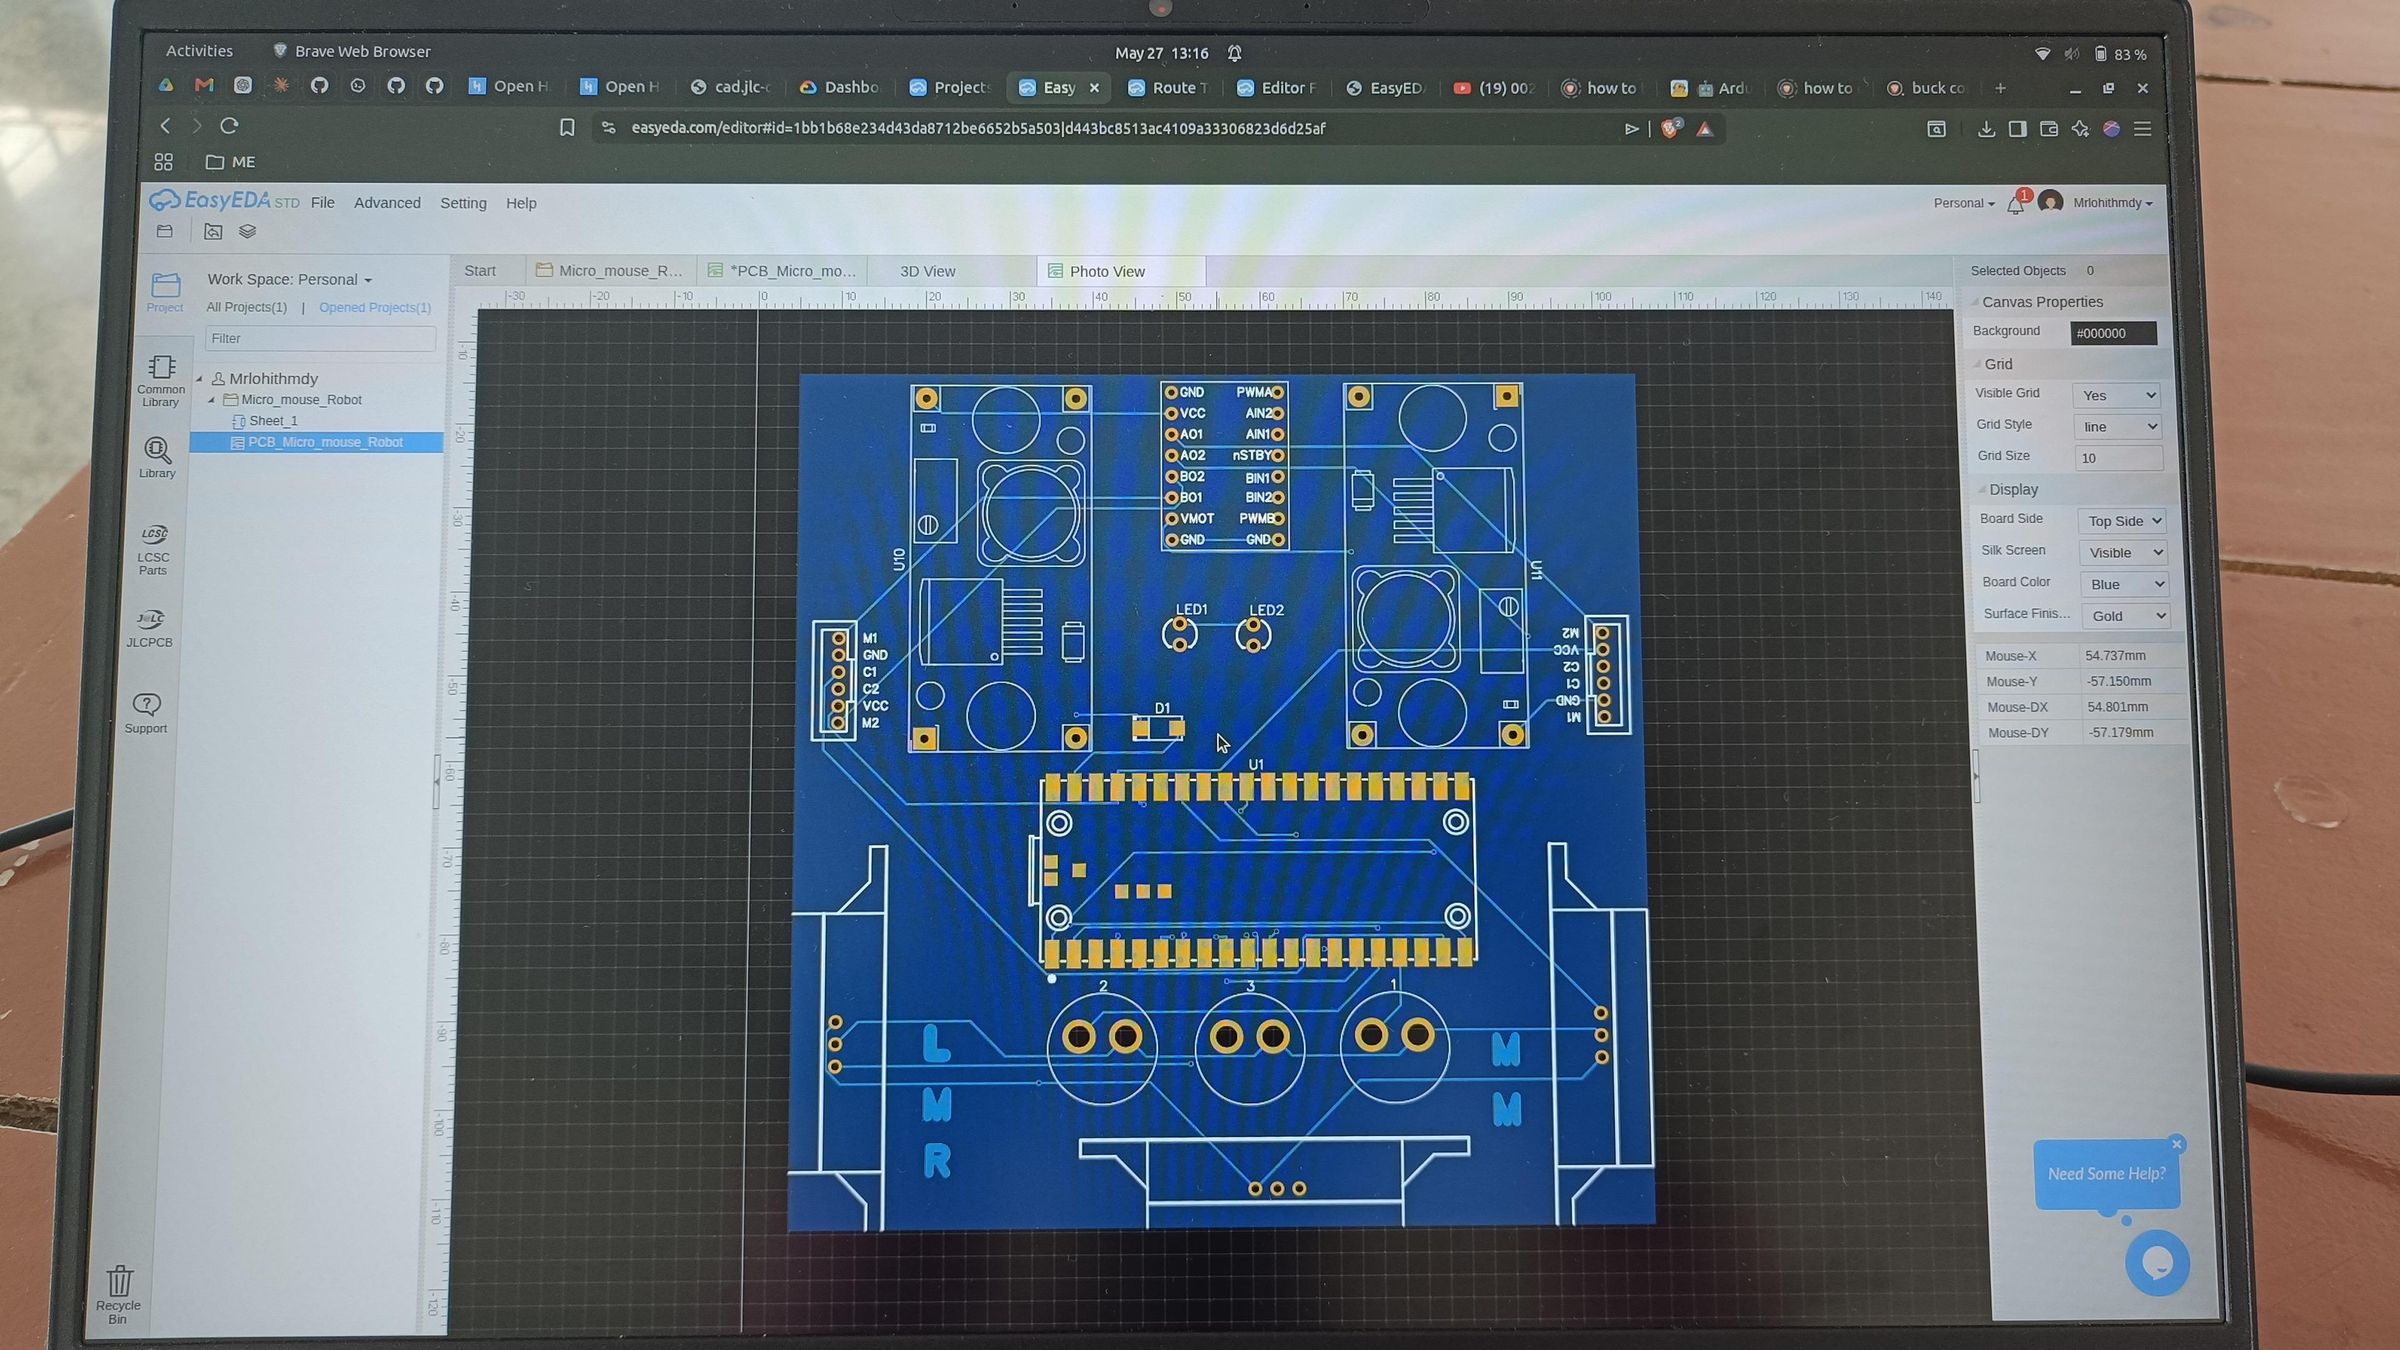Close the Need Some Help bubble

(x=2177, y=1144)
